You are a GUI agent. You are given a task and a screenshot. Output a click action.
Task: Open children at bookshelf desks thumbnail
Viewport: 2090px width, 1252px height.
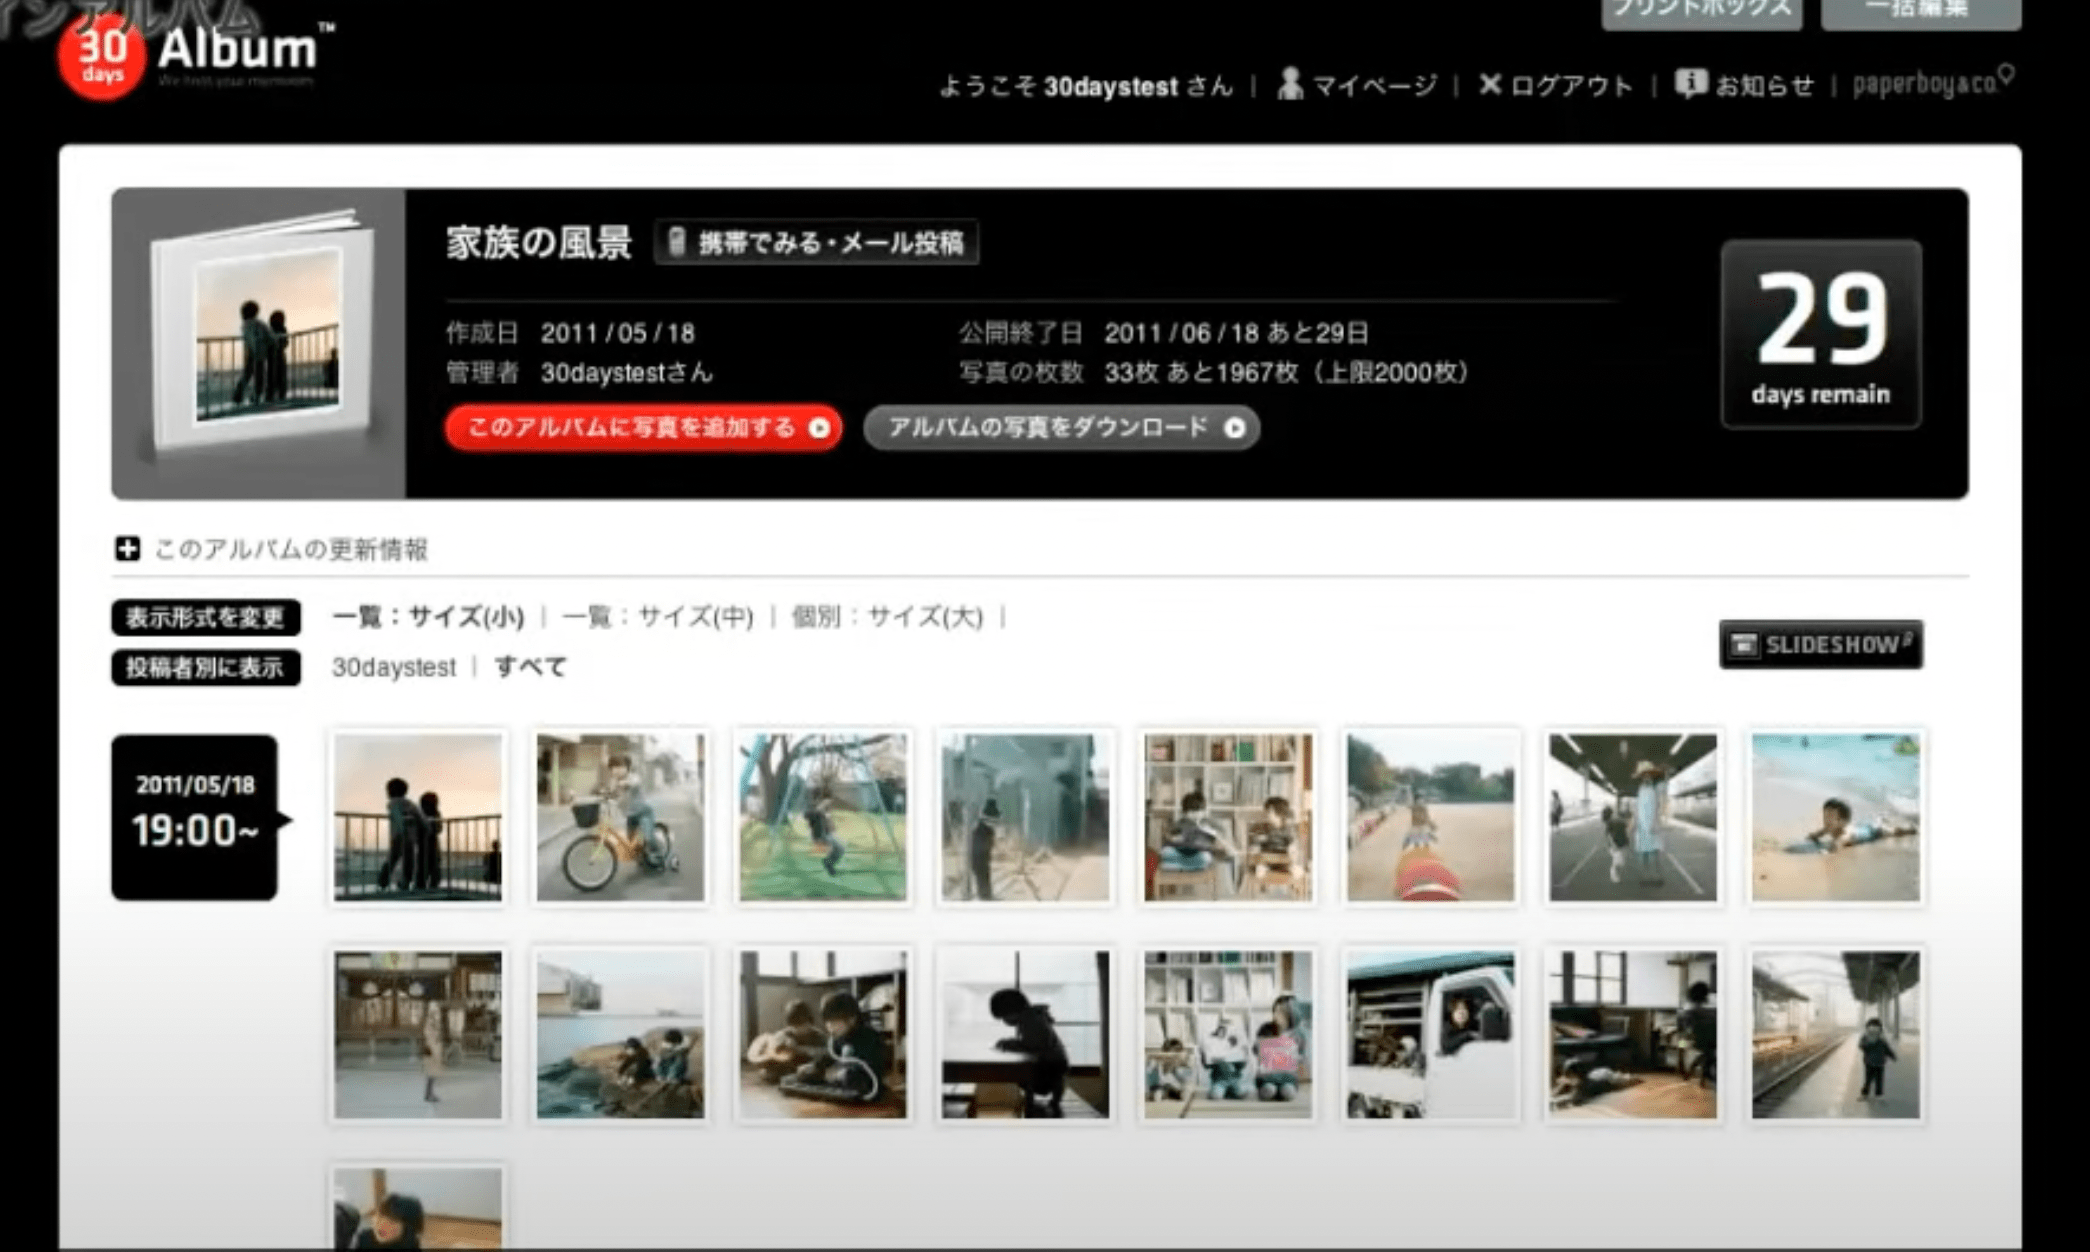[1228, 817]
